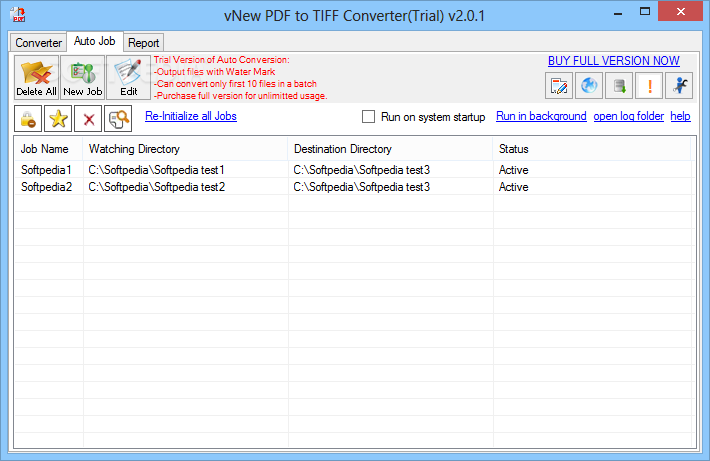Click the blue globe icon
This screenshot has width=710, height=461.
(589, 86)
